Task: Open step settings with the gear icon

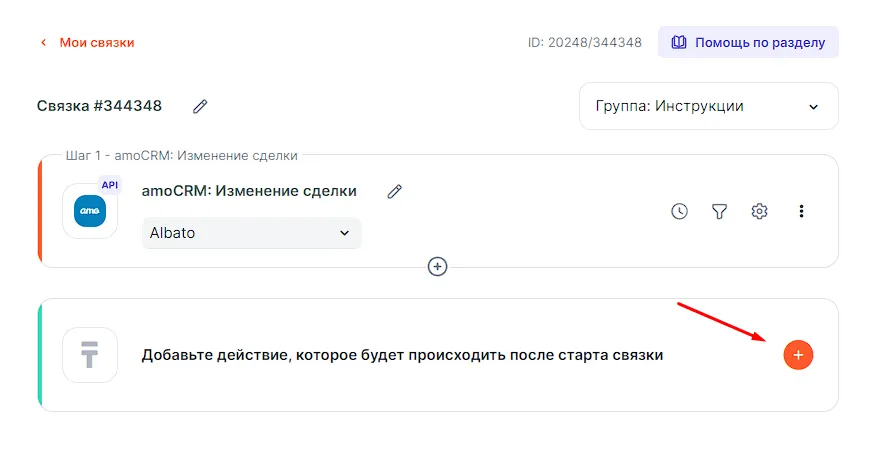Action: pyautogui.click(x=759, y=211)
